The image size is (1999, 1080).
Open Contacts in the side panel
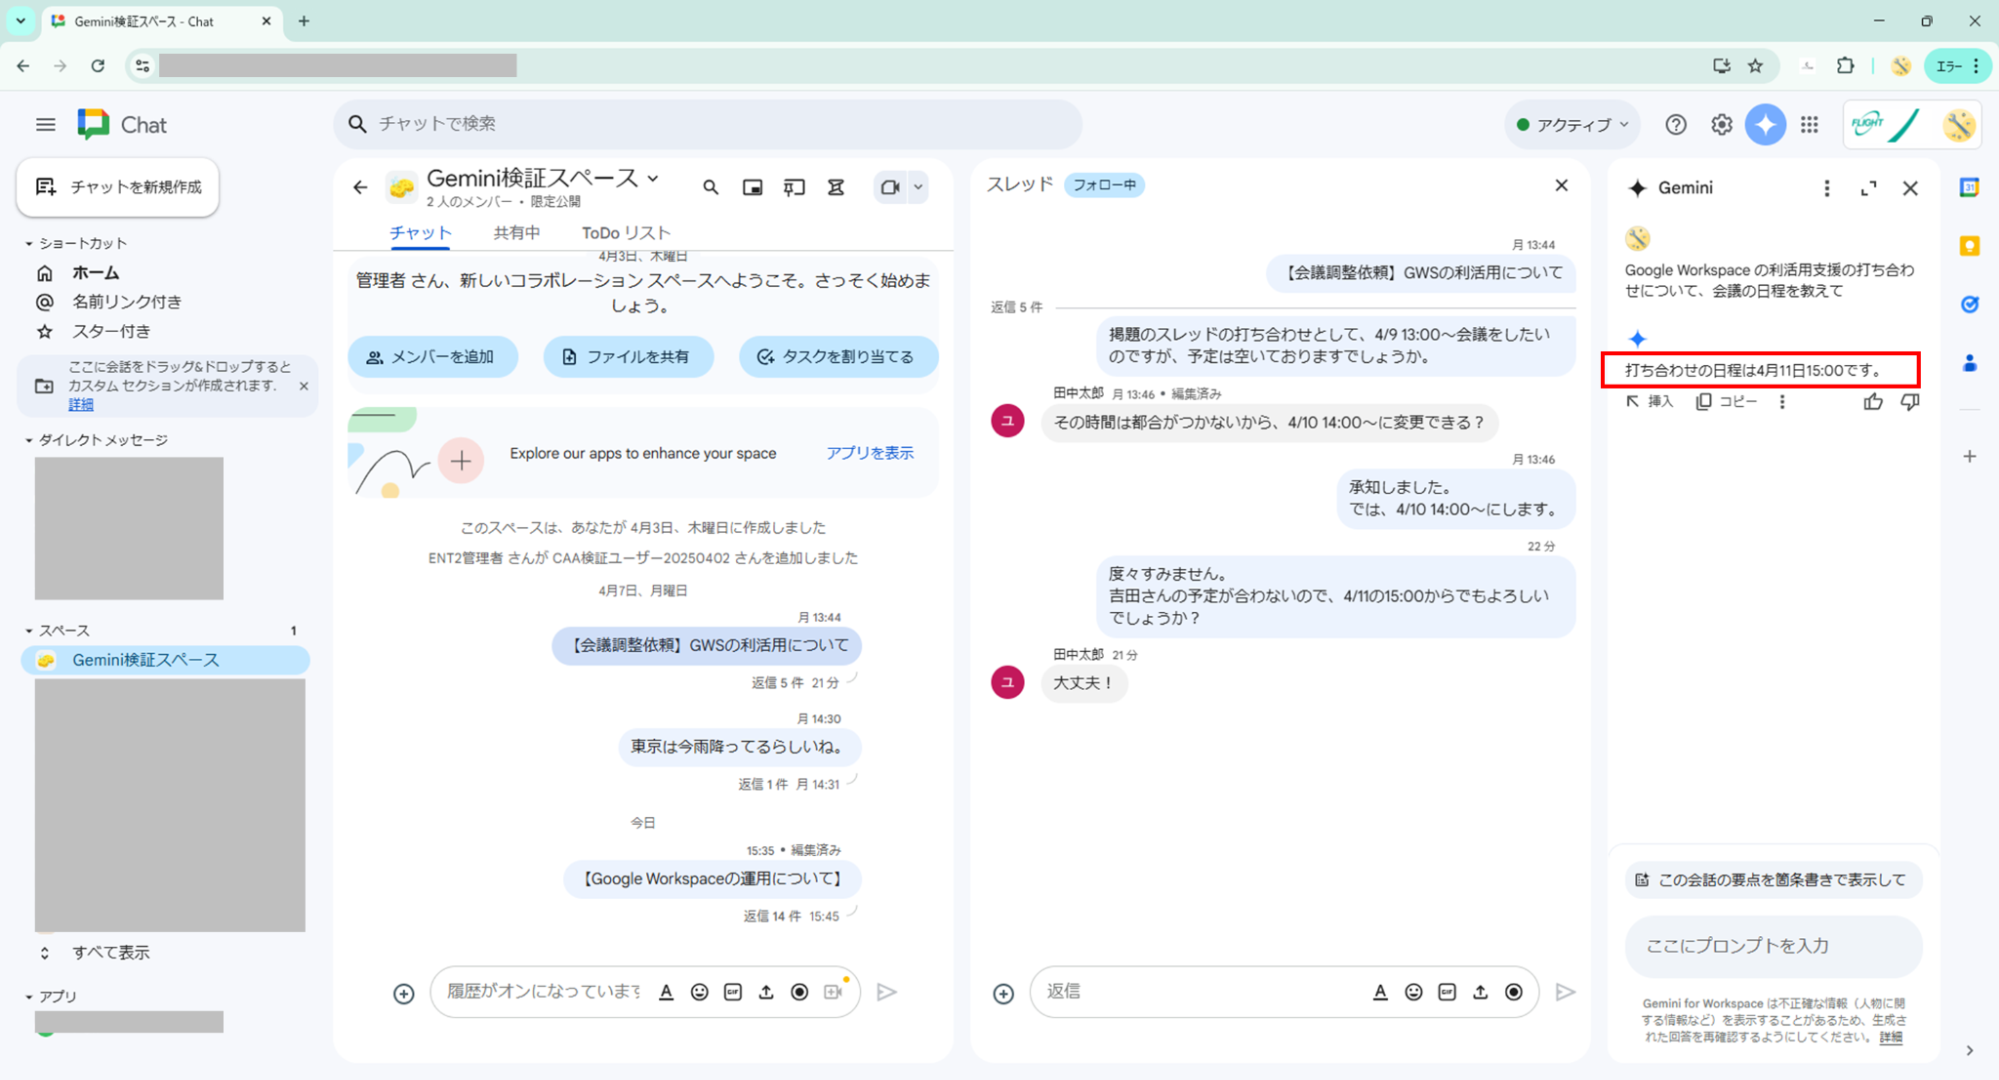1969,363
